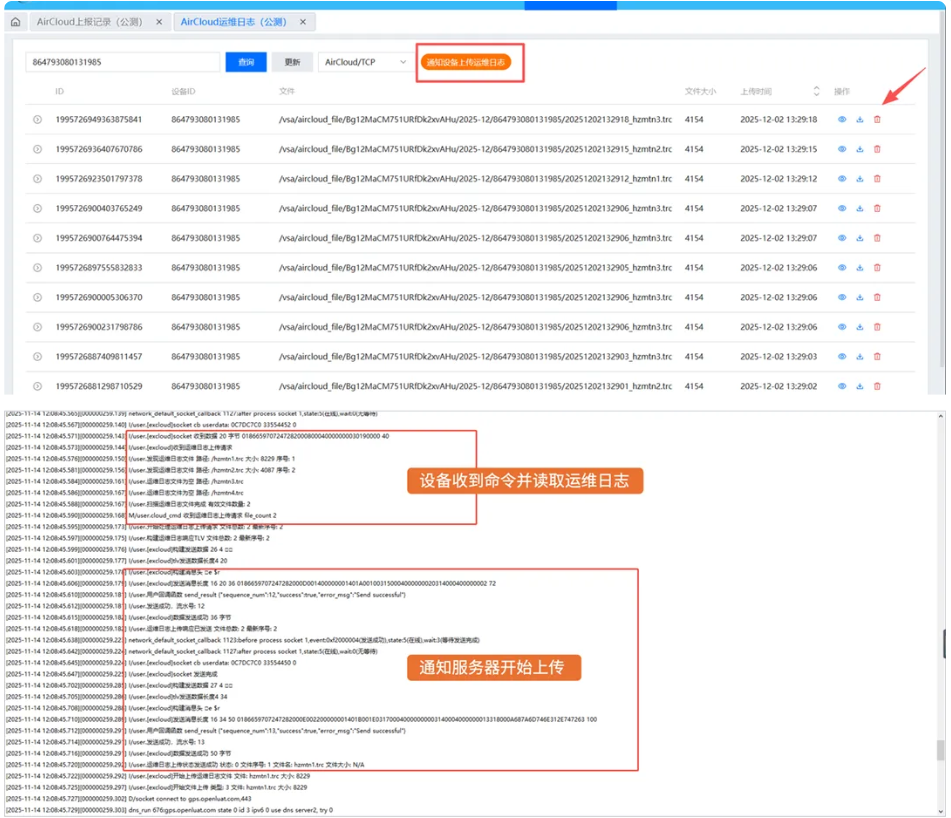Download log file of record 1995726936407670786
Viewport: 951px width, 818px height.
859,149
